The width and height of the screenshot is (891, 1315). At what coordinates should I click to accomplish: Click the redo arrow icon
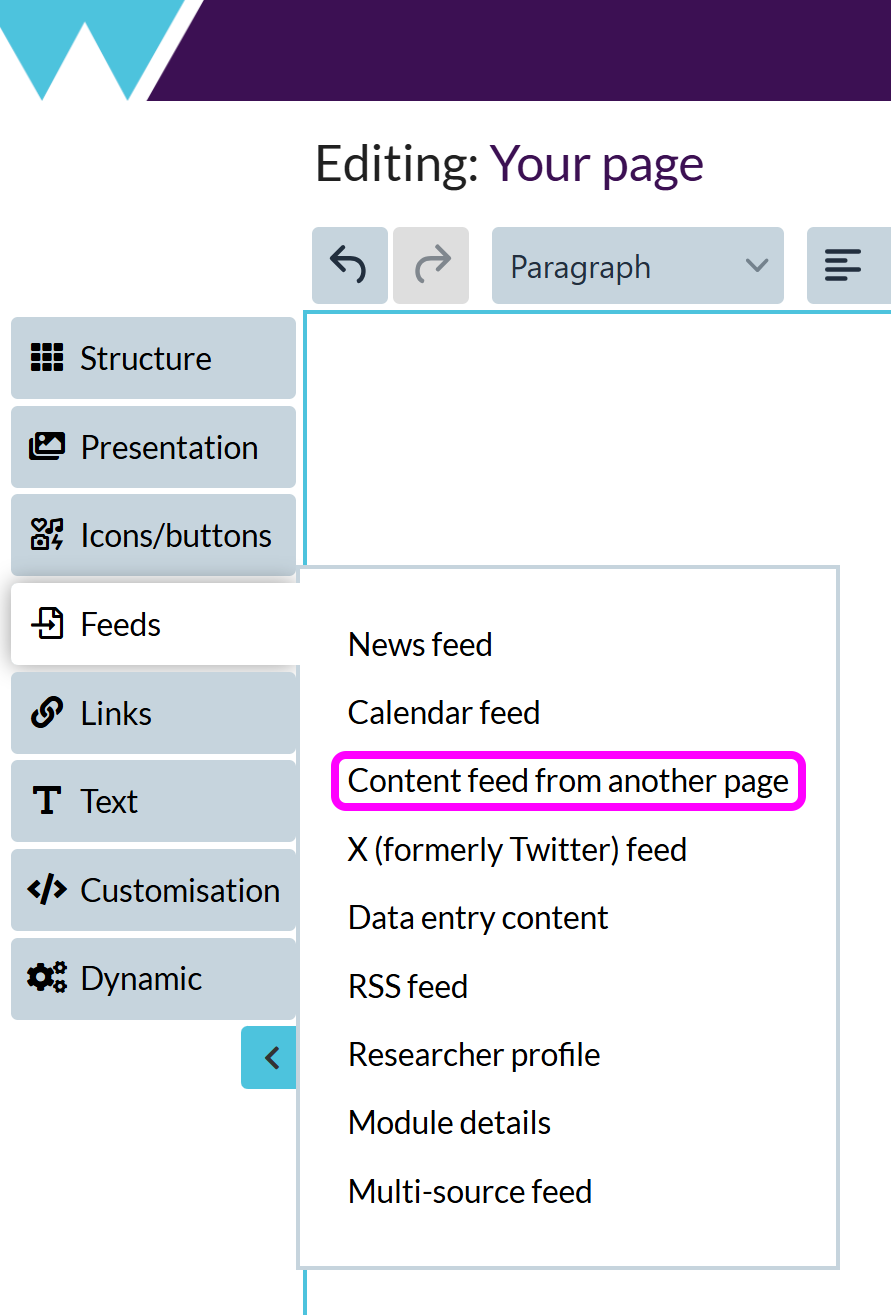click(x=431, y=266)
